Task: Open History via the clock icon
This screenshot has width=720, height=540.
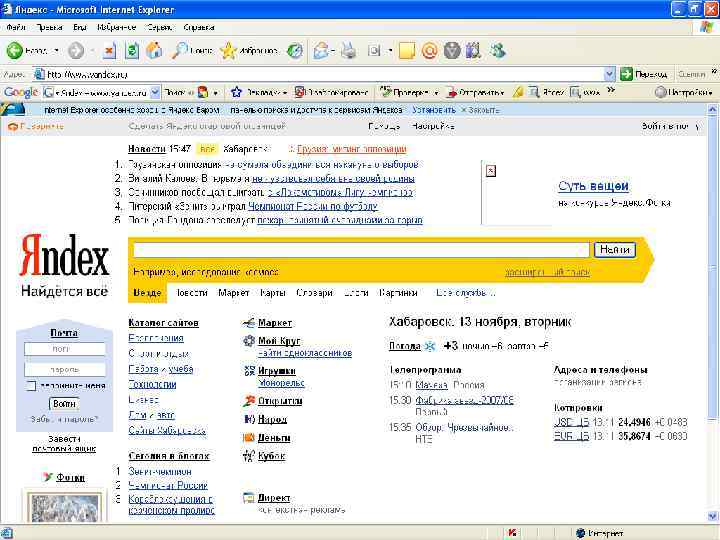Action: [x=295, y=51]
